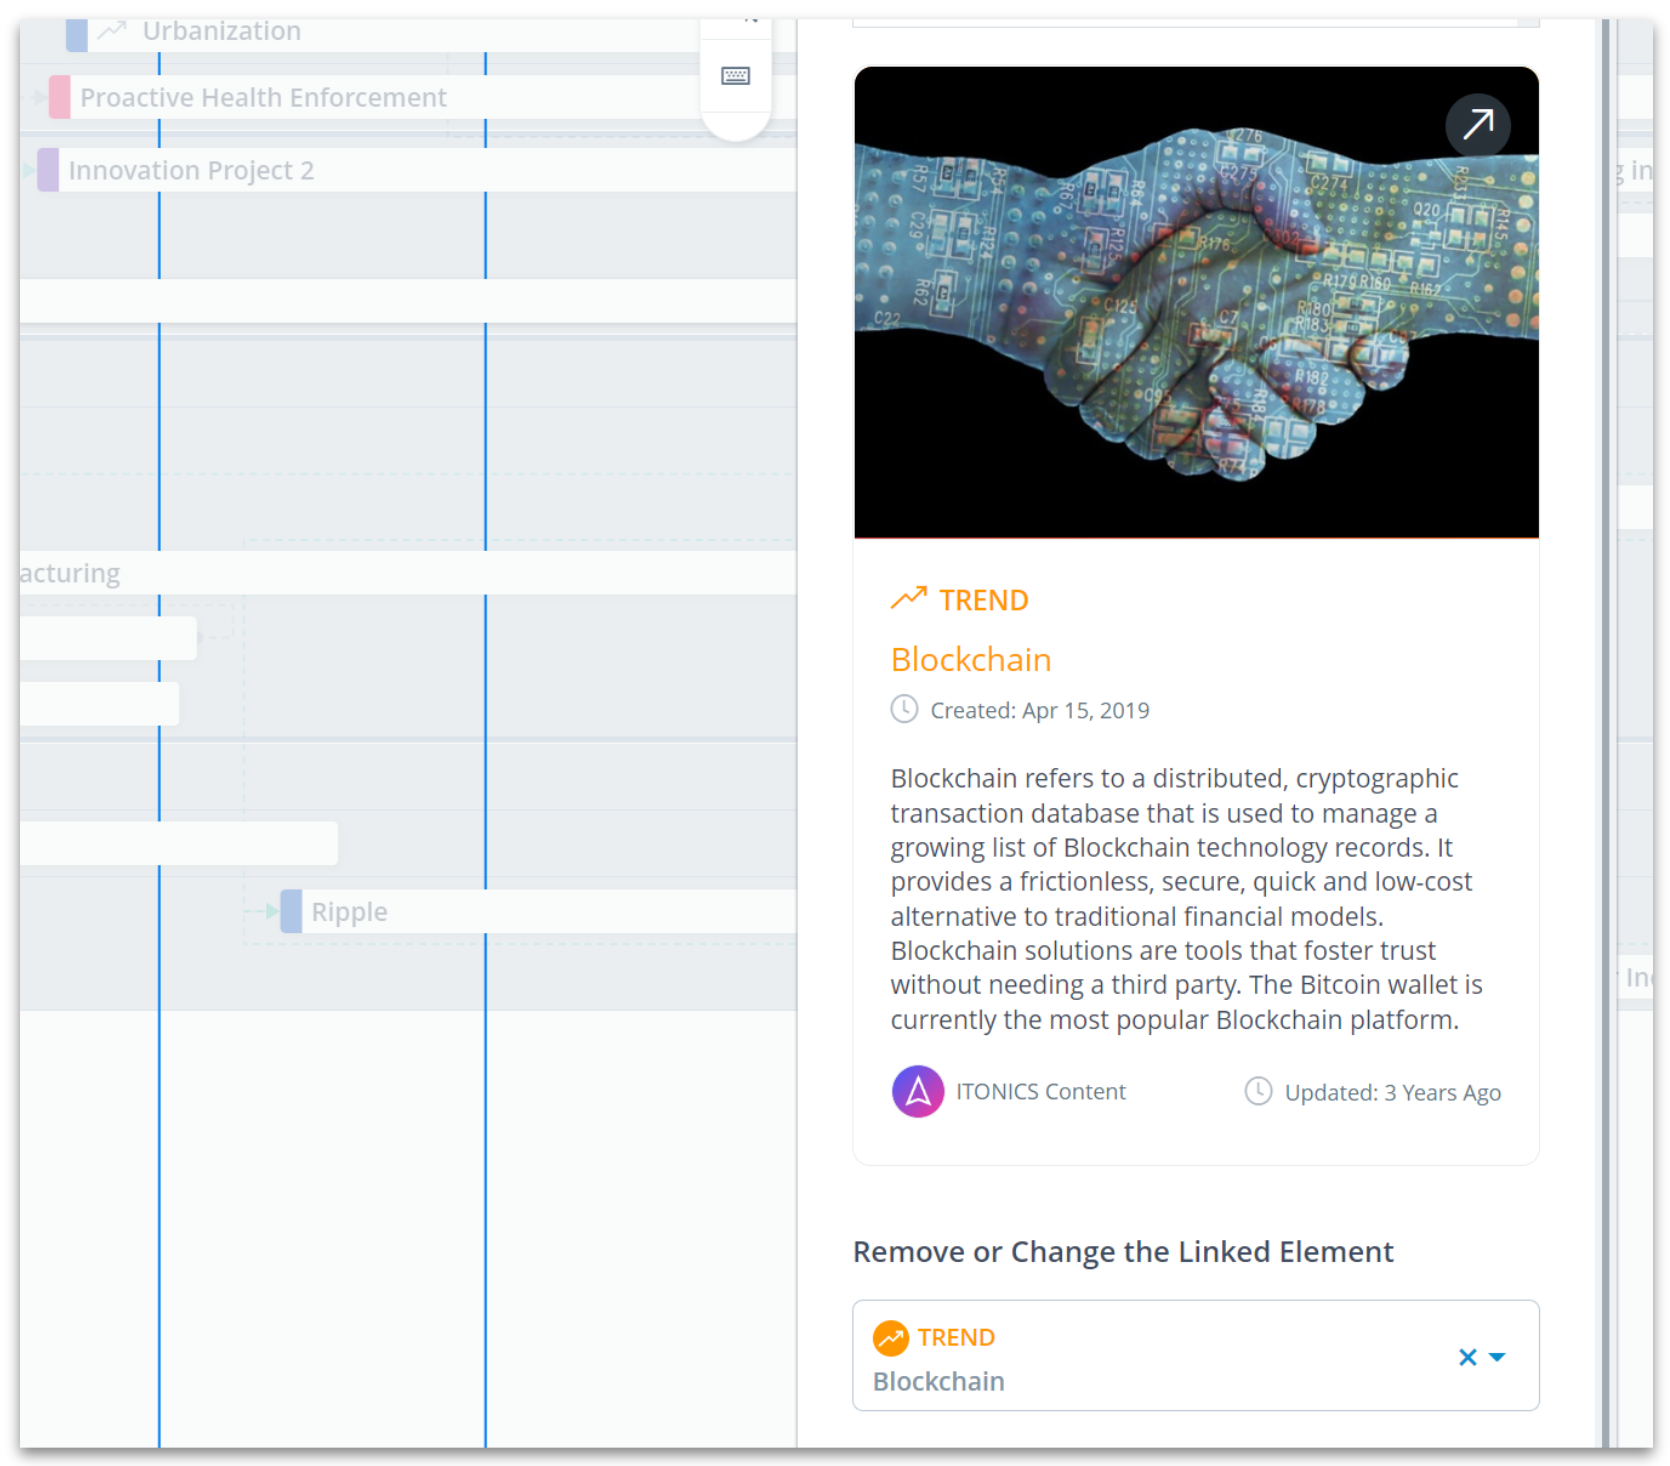Click the purple color tag of Innovation Project 2
Screen dimensions: 1670x1466
48,170
